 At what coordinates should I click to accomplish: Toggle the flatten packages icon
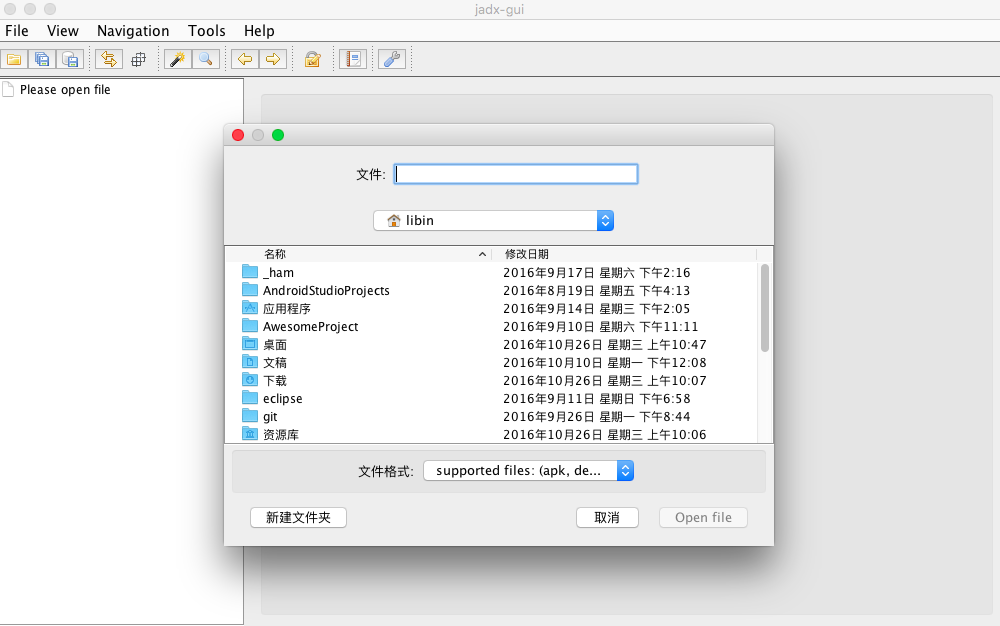(x=138, y=59)
